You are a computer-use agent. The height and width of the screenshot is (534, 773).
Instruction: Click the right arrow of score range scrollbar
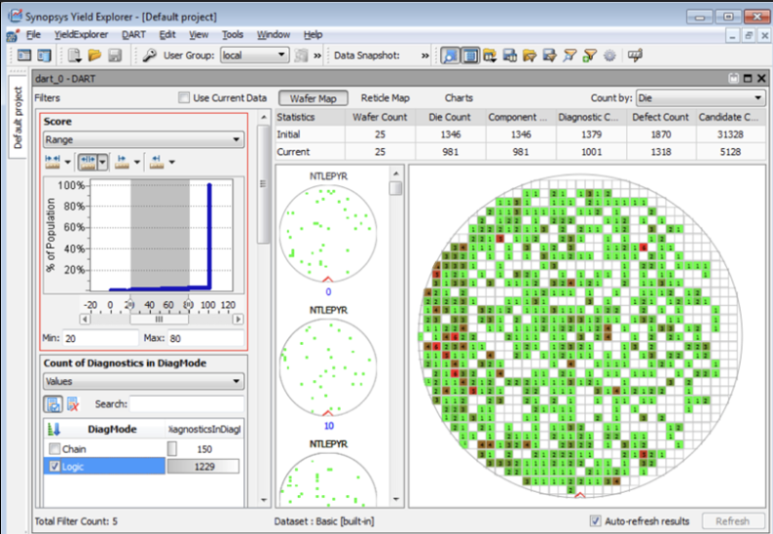click(x=238, y=319)
